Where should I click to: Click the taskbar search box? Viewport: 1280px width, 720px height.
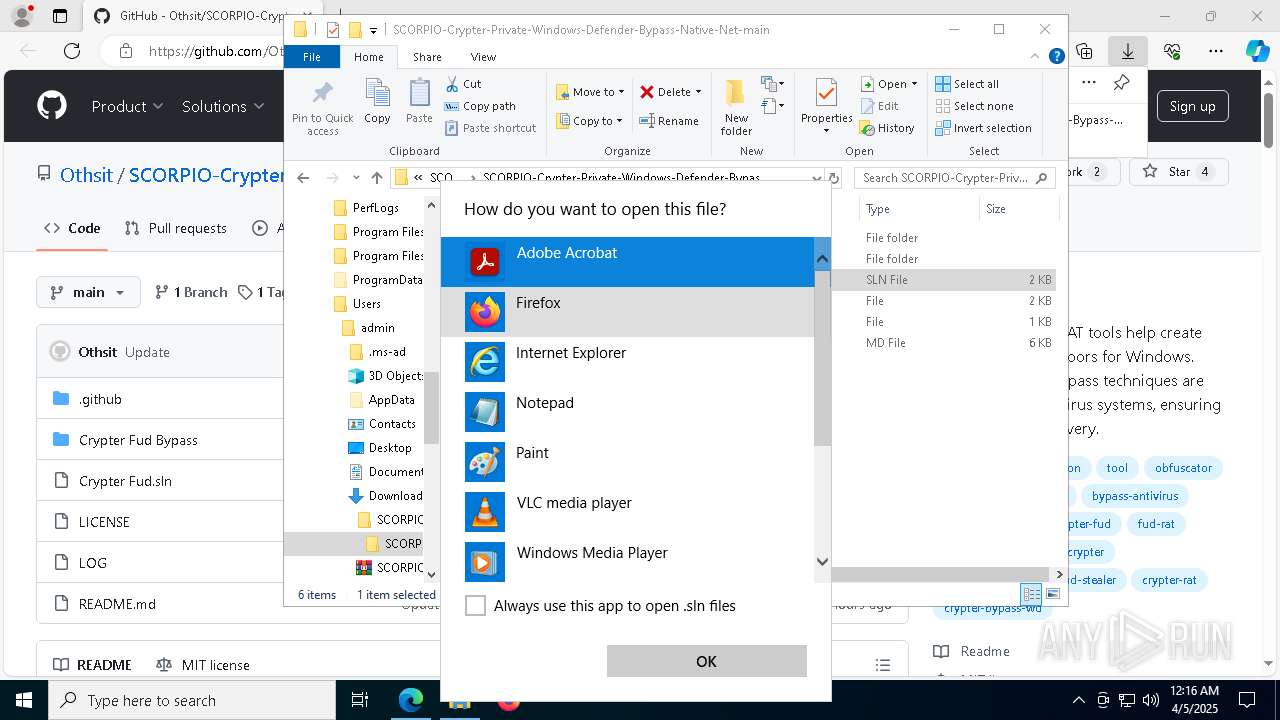tap(192, 700)
